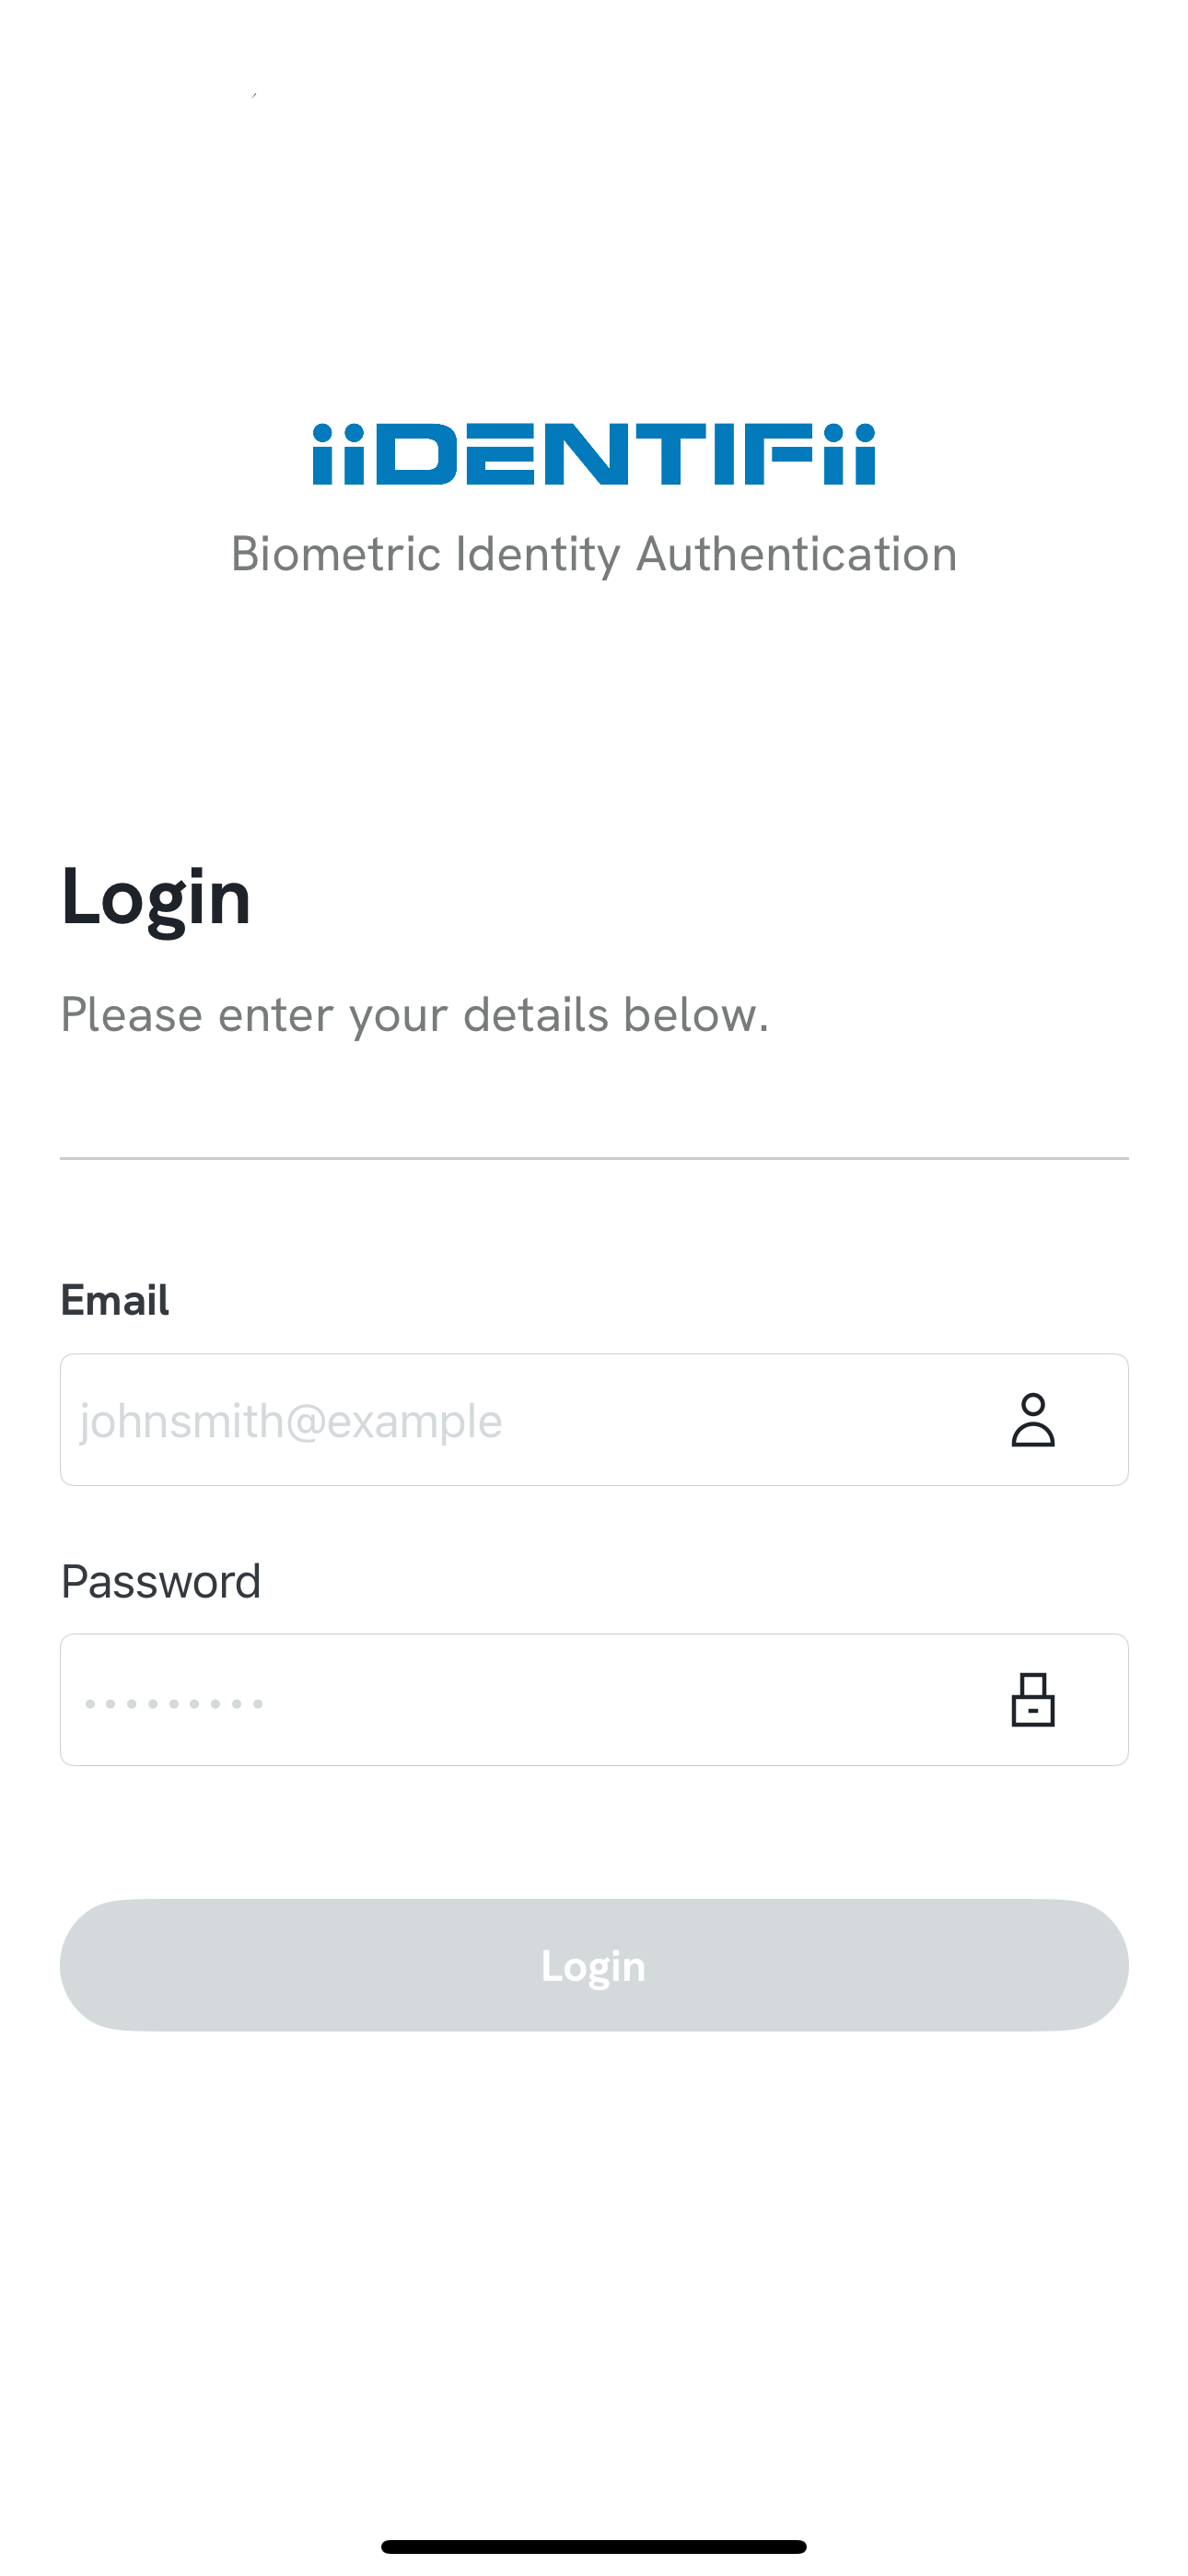
Task: Tap the bold 'Email' field label
Action: click(115, 1300)
